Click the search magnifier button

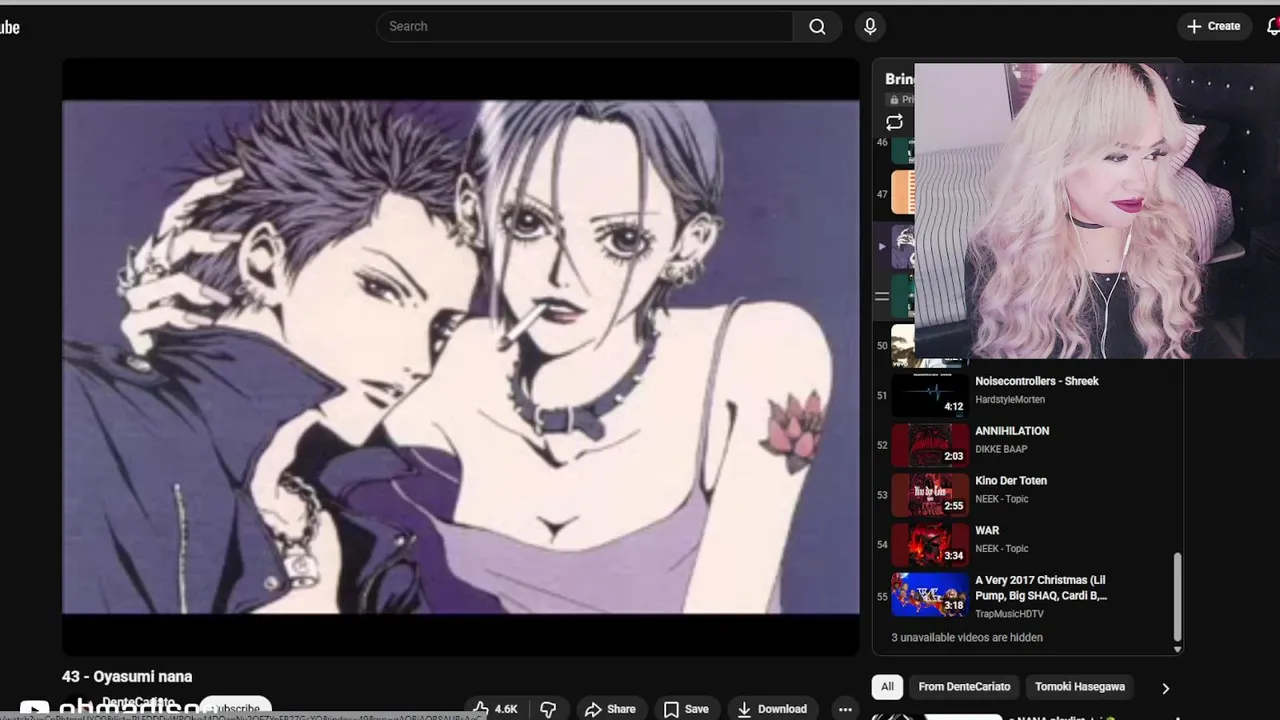817,27
